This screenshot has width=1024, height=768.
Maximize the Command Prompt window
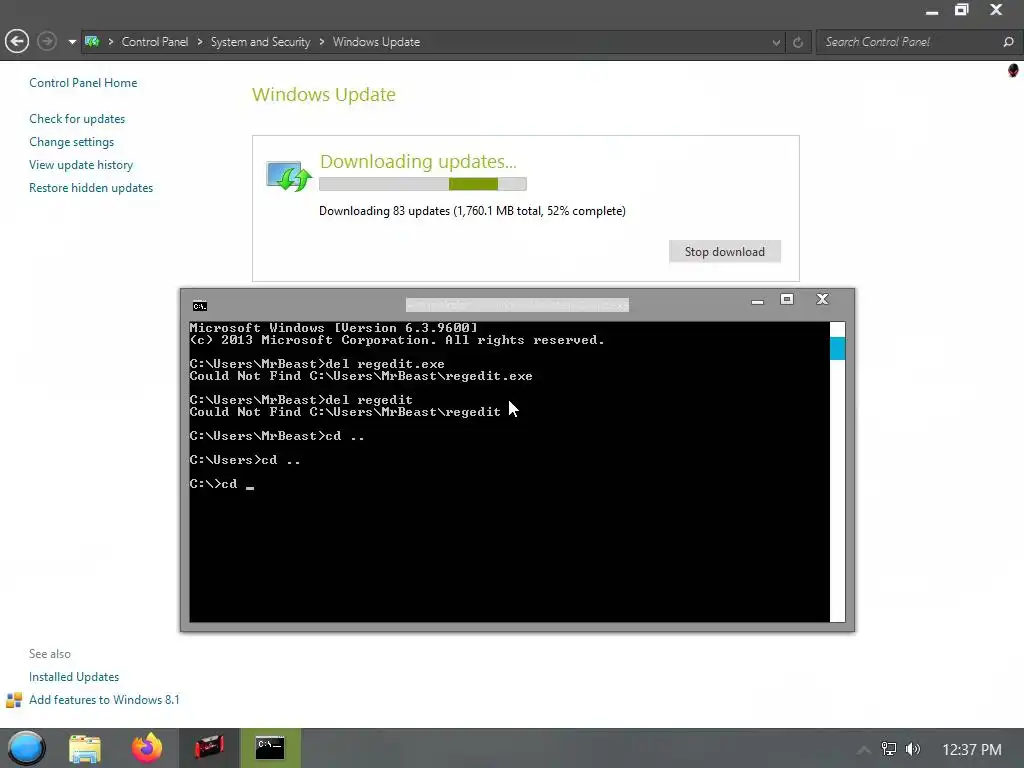[787, 299]
